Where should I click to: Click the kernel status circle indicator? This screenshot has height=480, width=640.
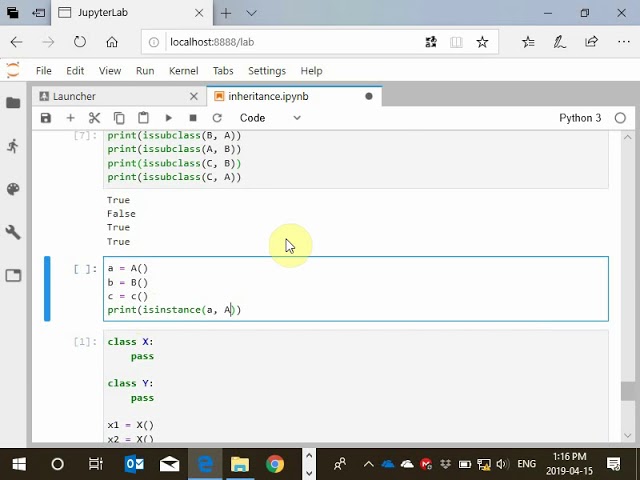click(620, 118)
